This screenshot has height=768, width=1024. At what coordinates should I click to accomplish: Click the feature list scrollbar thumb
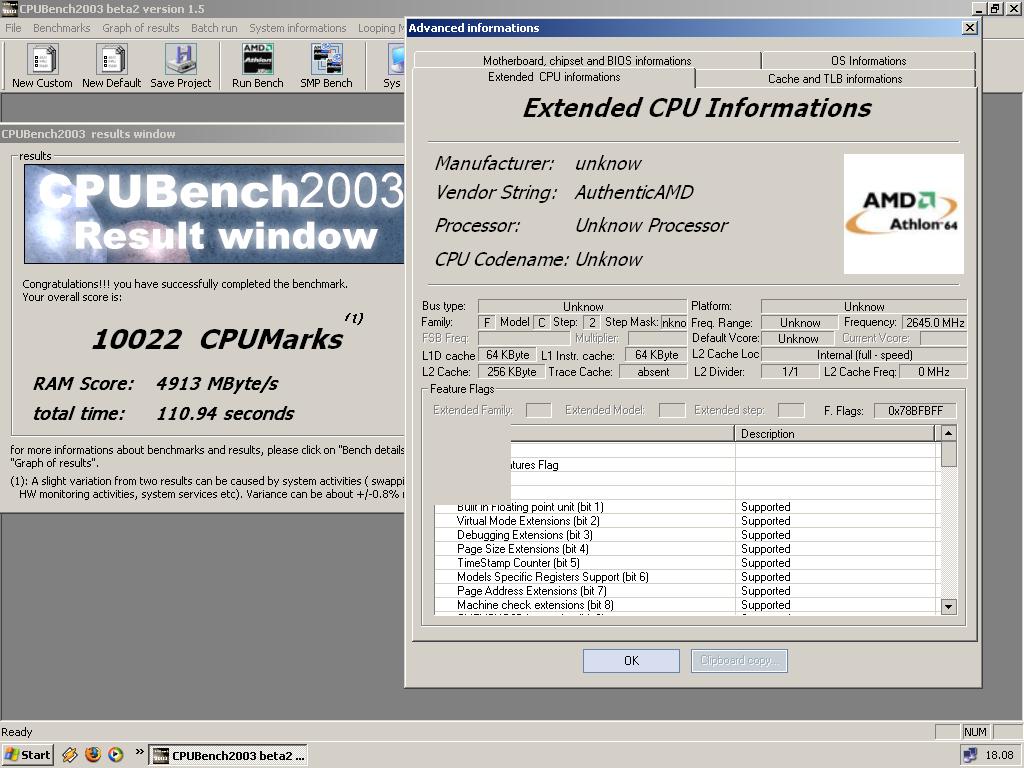point(948,454)
